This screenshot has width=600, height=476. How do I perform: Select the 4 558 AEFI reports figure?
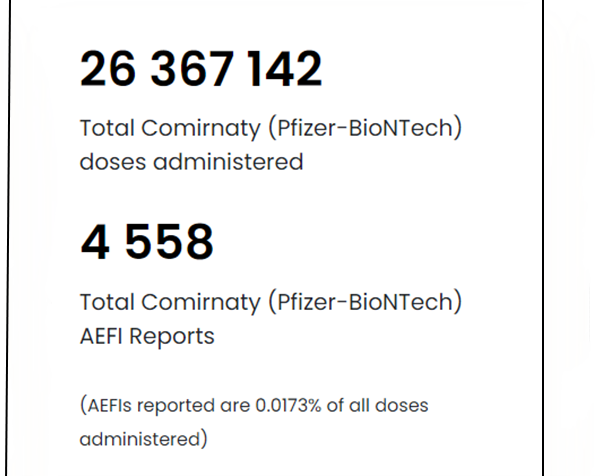[146, 243]
